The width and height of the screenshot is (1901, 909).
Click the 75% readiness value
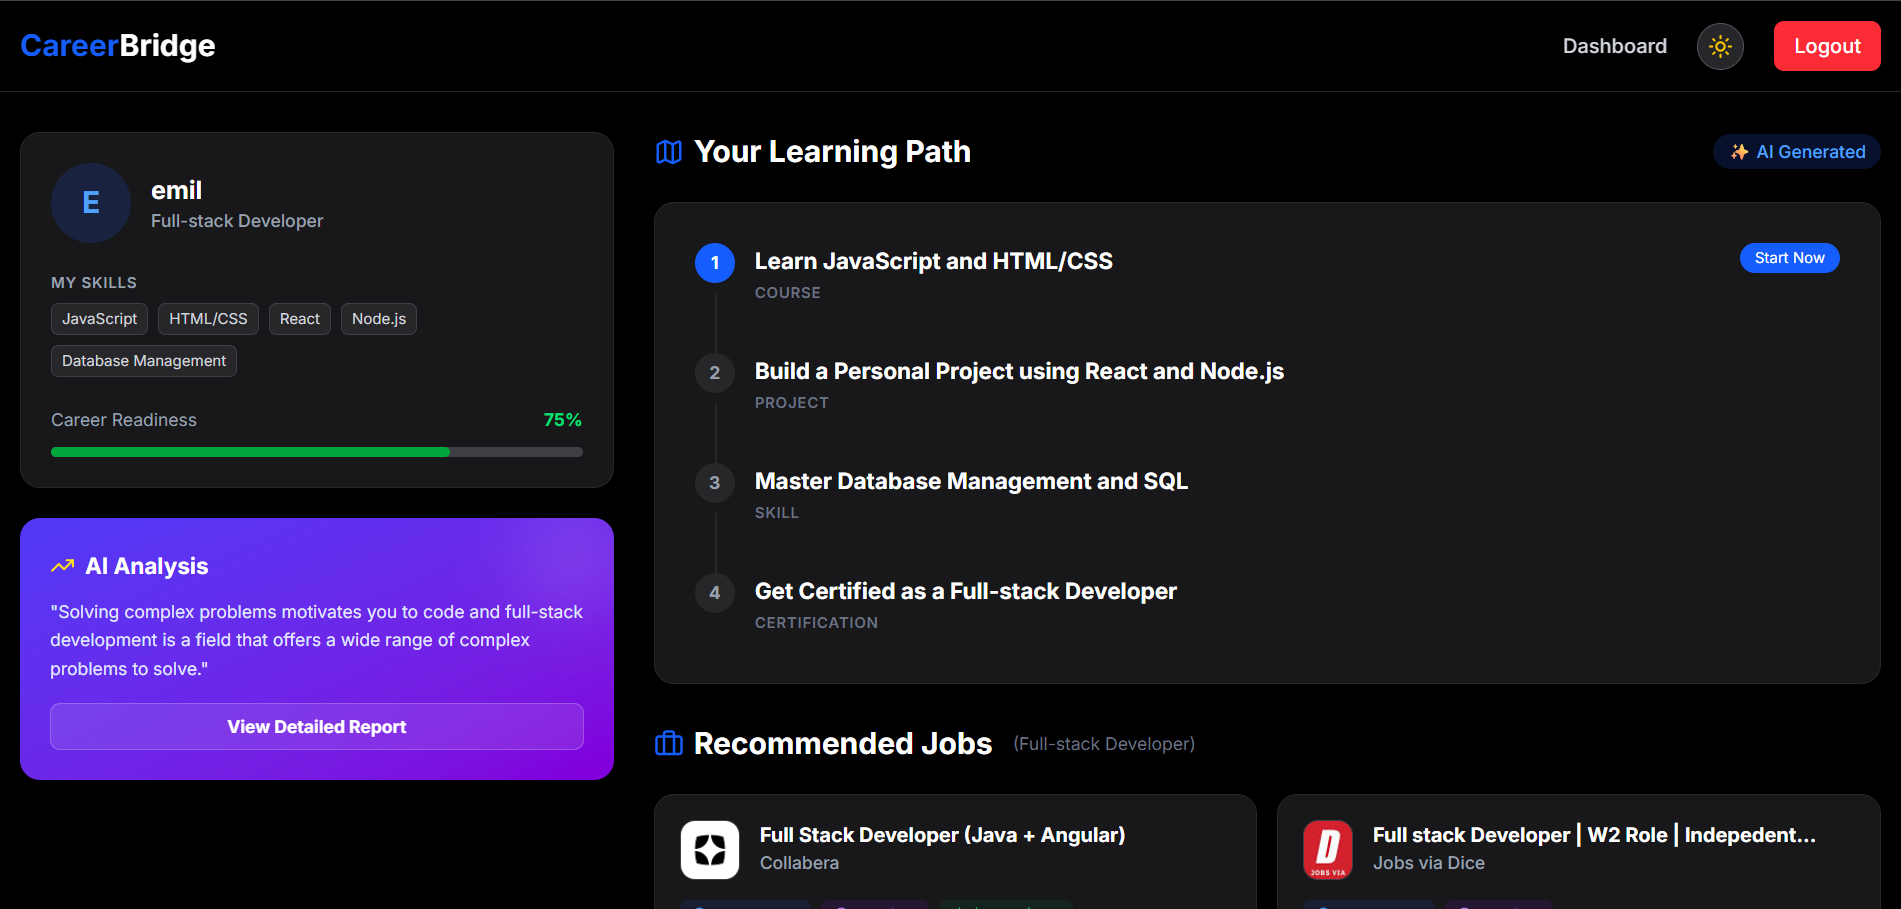(562, 420)
